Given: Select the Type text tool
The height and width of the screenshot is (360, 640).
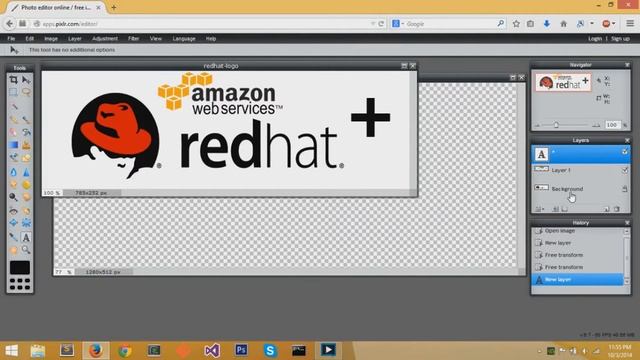Looking at the screenshot, I should [26, 237].
